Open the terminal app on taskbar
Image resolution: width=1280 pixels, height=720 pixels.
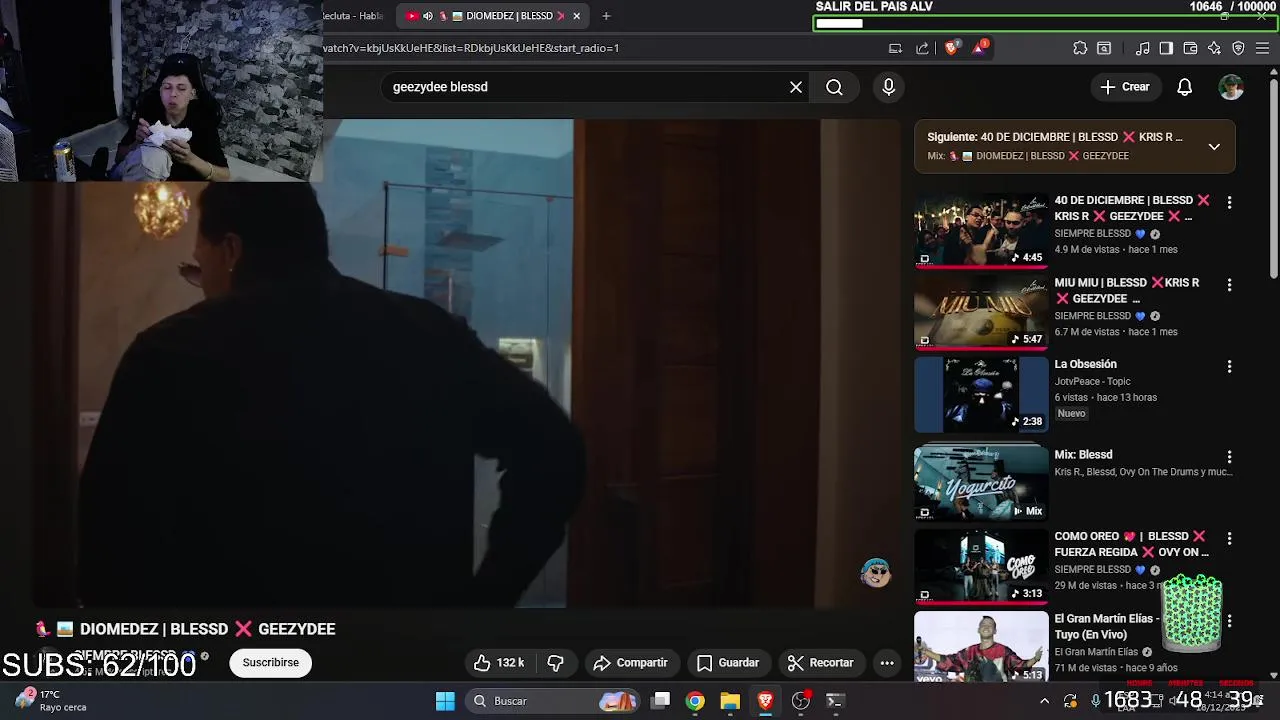point(835,701)
